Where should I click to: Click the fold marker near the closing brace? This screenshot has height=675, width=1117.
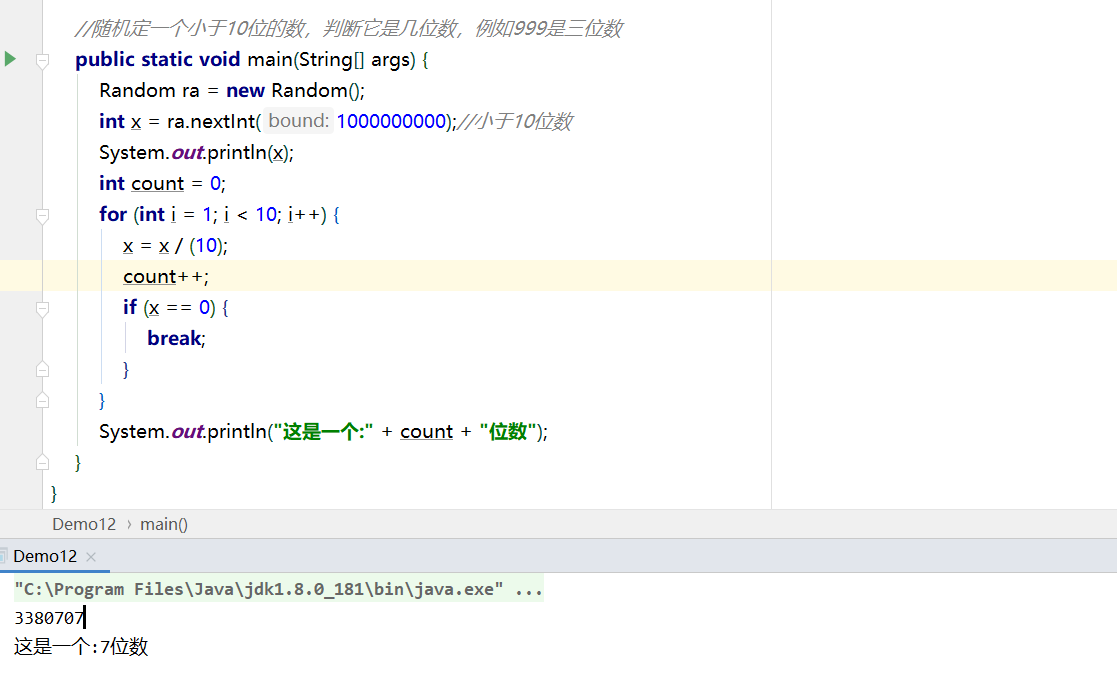[42, 461]
